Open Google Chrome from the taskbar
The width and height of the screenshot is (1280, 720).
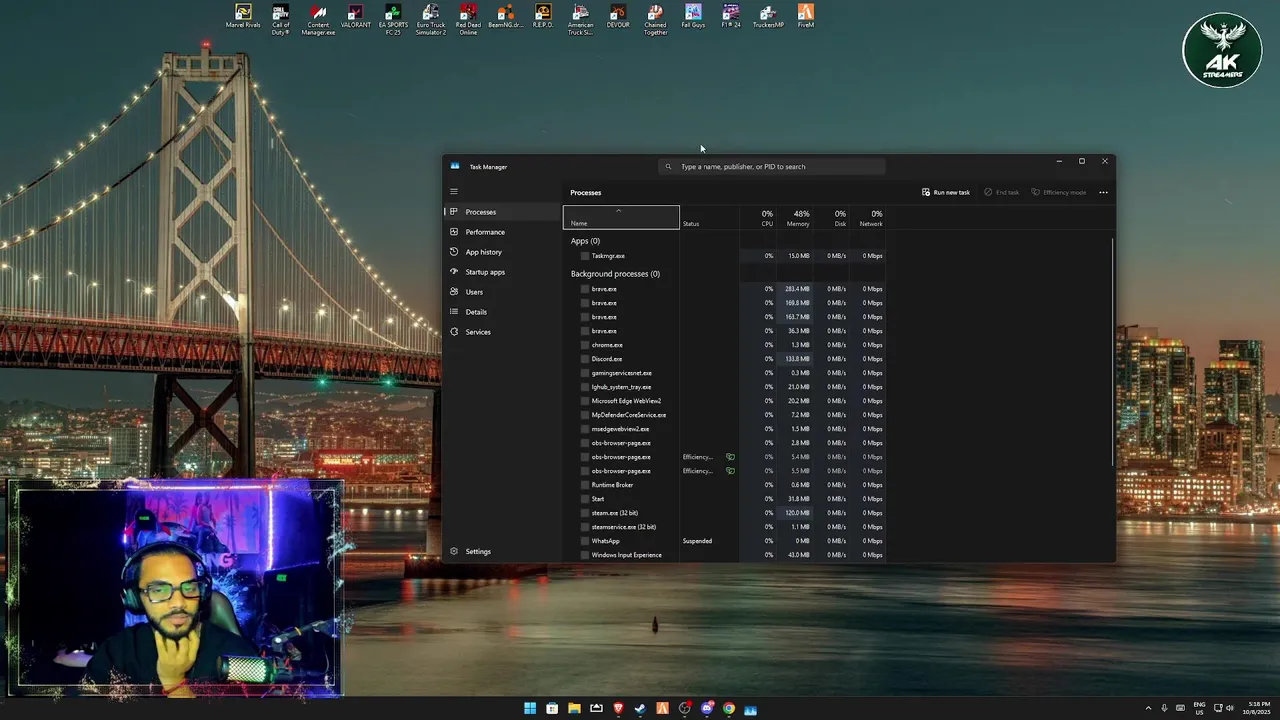pyautogui.click(x=729, y=709)
